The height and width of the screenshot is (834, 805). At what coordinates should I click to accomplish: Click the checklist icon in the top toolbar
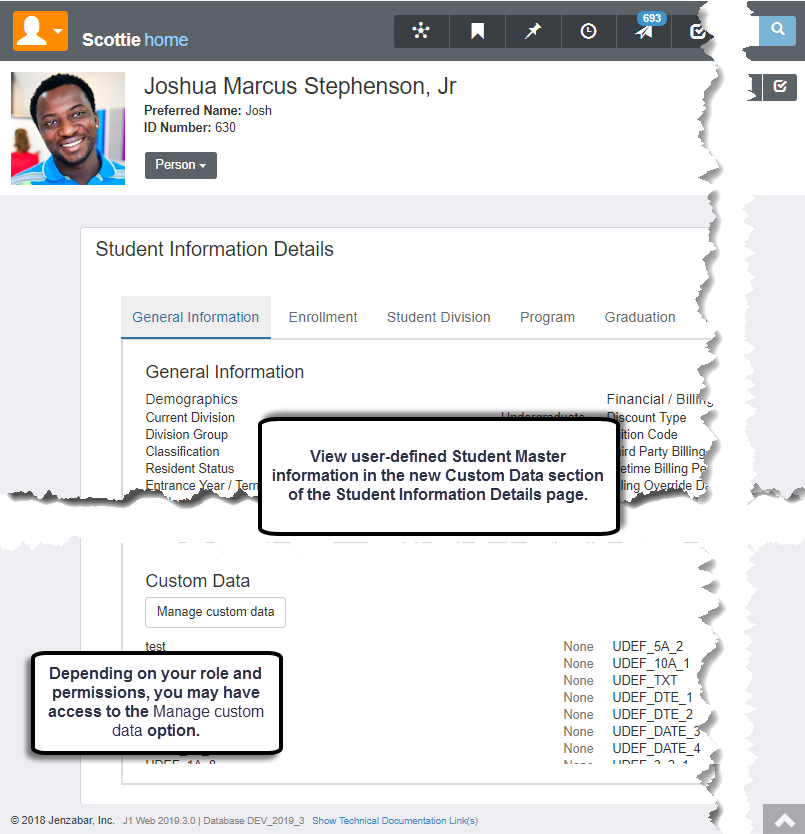coord(697,32)
